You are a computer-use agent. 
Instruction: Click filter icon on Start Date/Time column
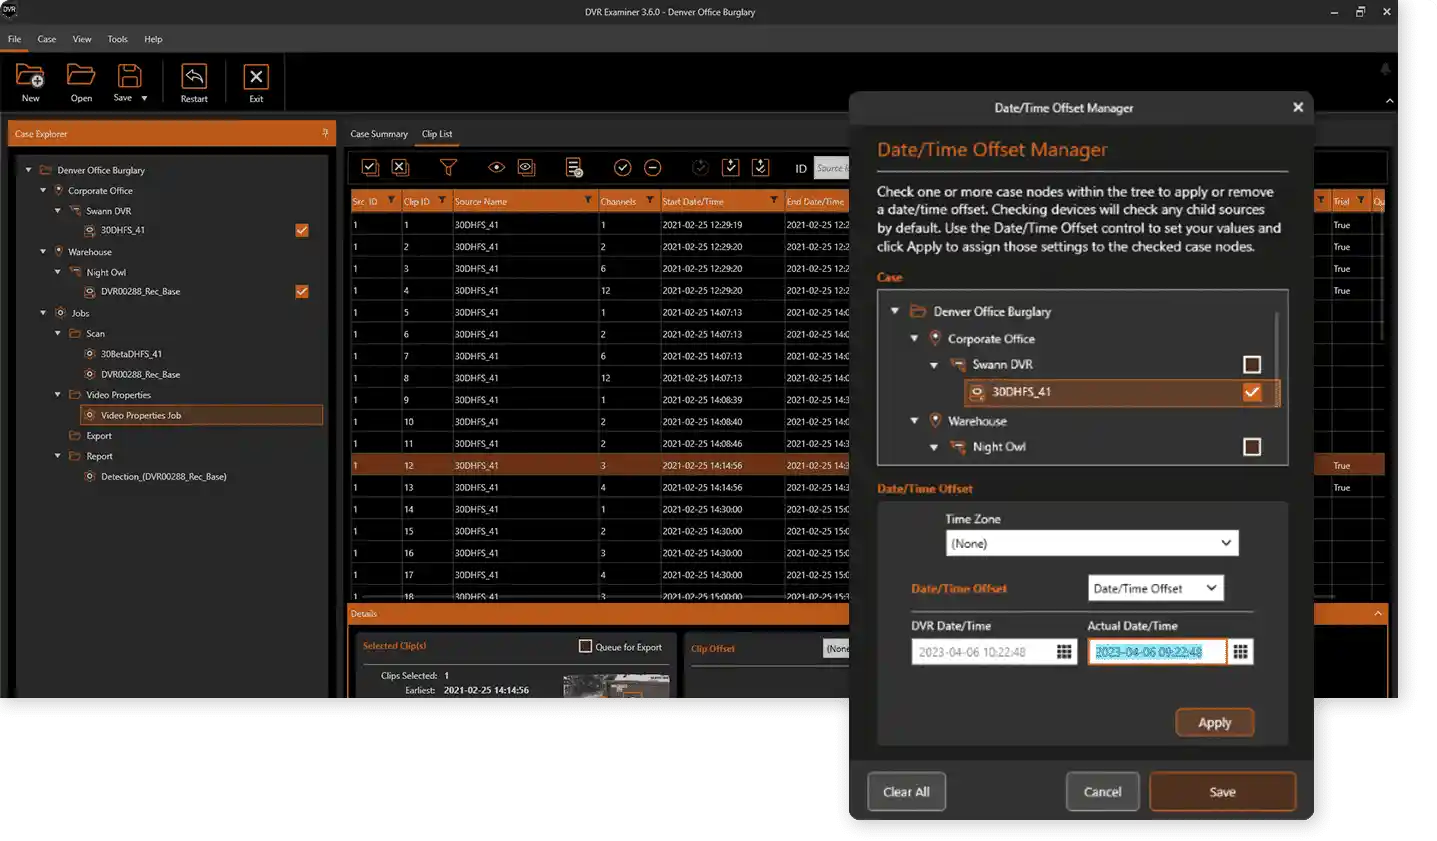tap(774, 200)
